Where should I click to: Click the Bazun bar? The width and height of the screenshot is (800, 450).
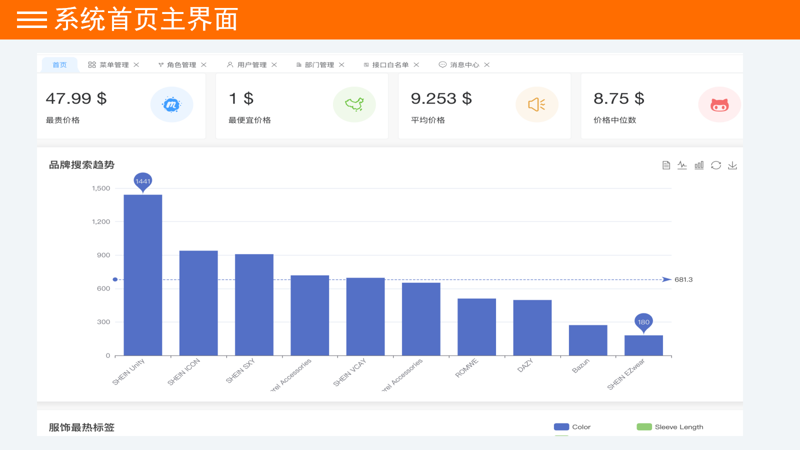[x=588, y=340]
